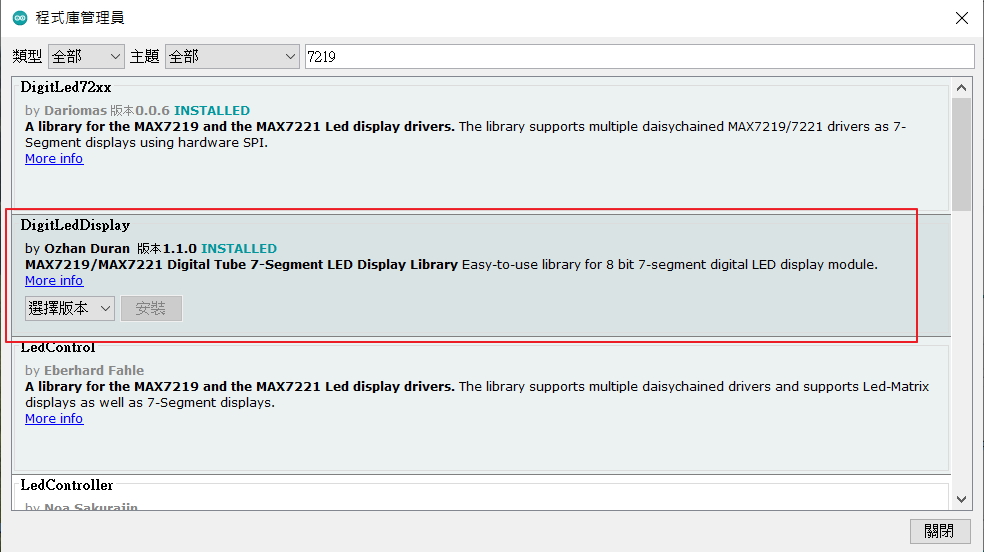984x552 pixels.
Task: Click the 安裝 install button
Action: click(x=151, y=309)
